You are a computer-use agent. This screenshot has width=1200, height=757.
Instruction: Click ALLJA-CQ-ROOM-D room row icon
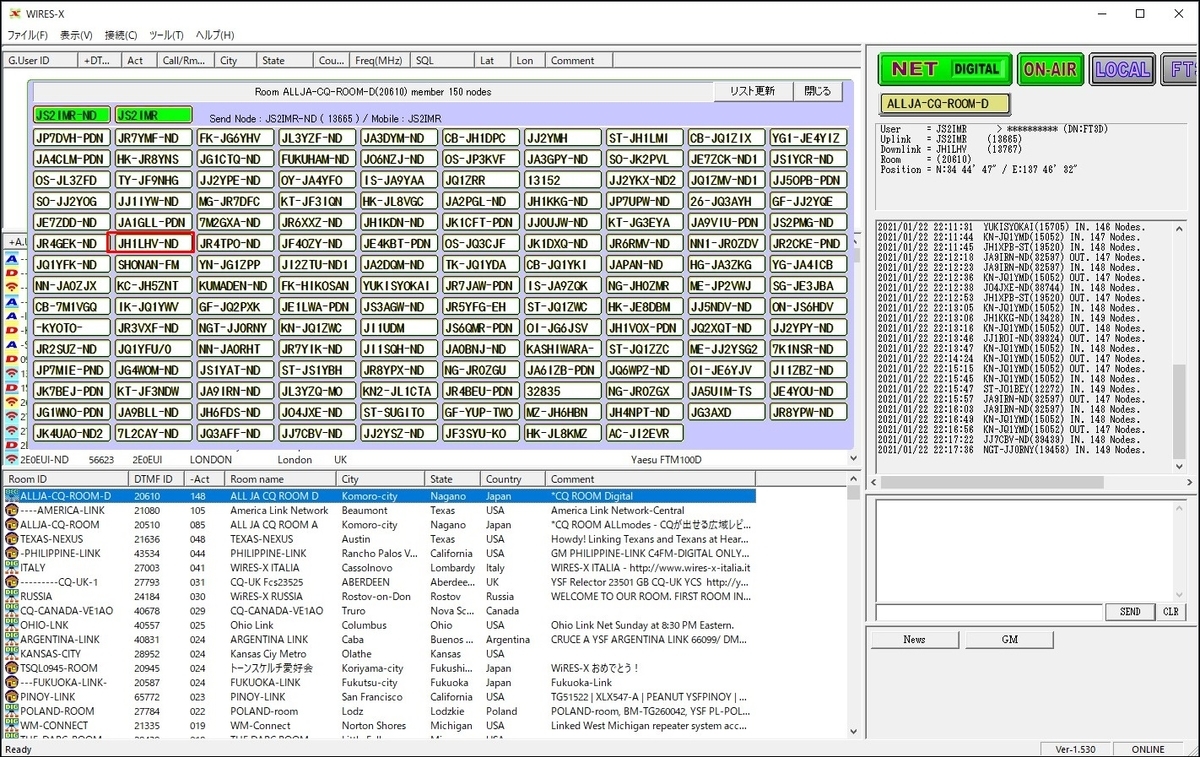11,496
